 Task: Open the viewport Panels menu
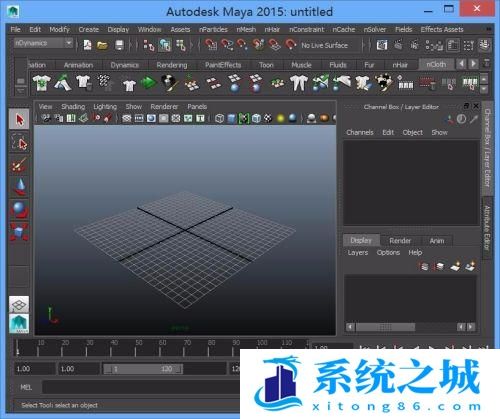[x=197, y=106]
